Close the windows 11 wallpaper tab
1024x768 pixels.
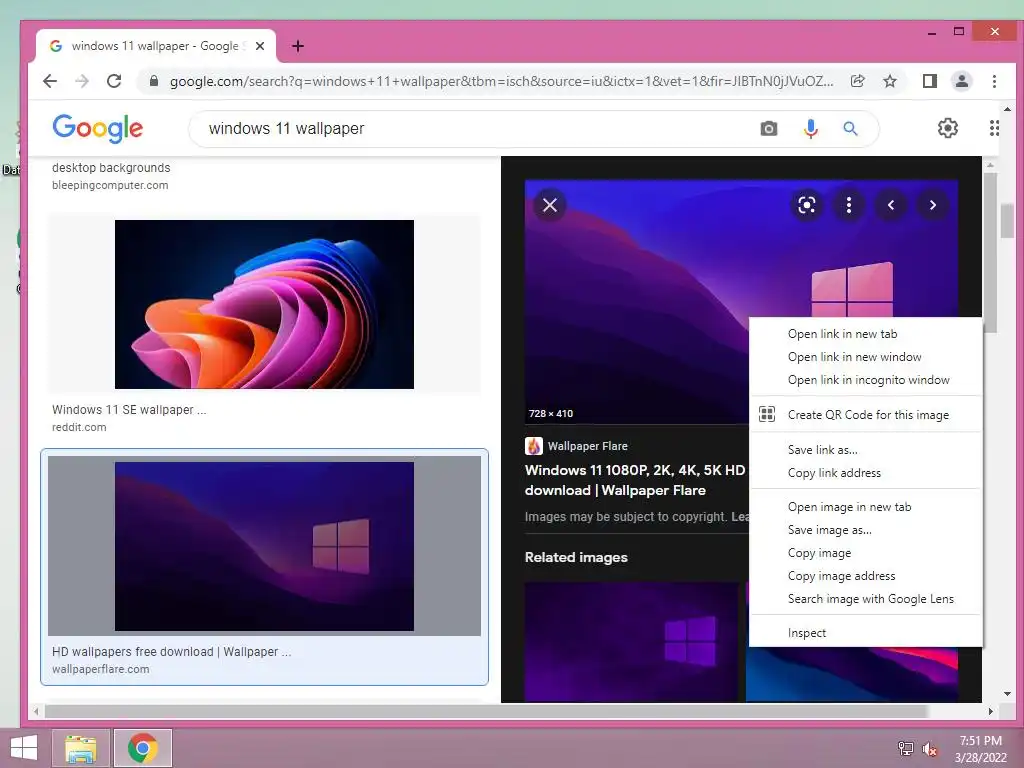[x=260, y=46]
